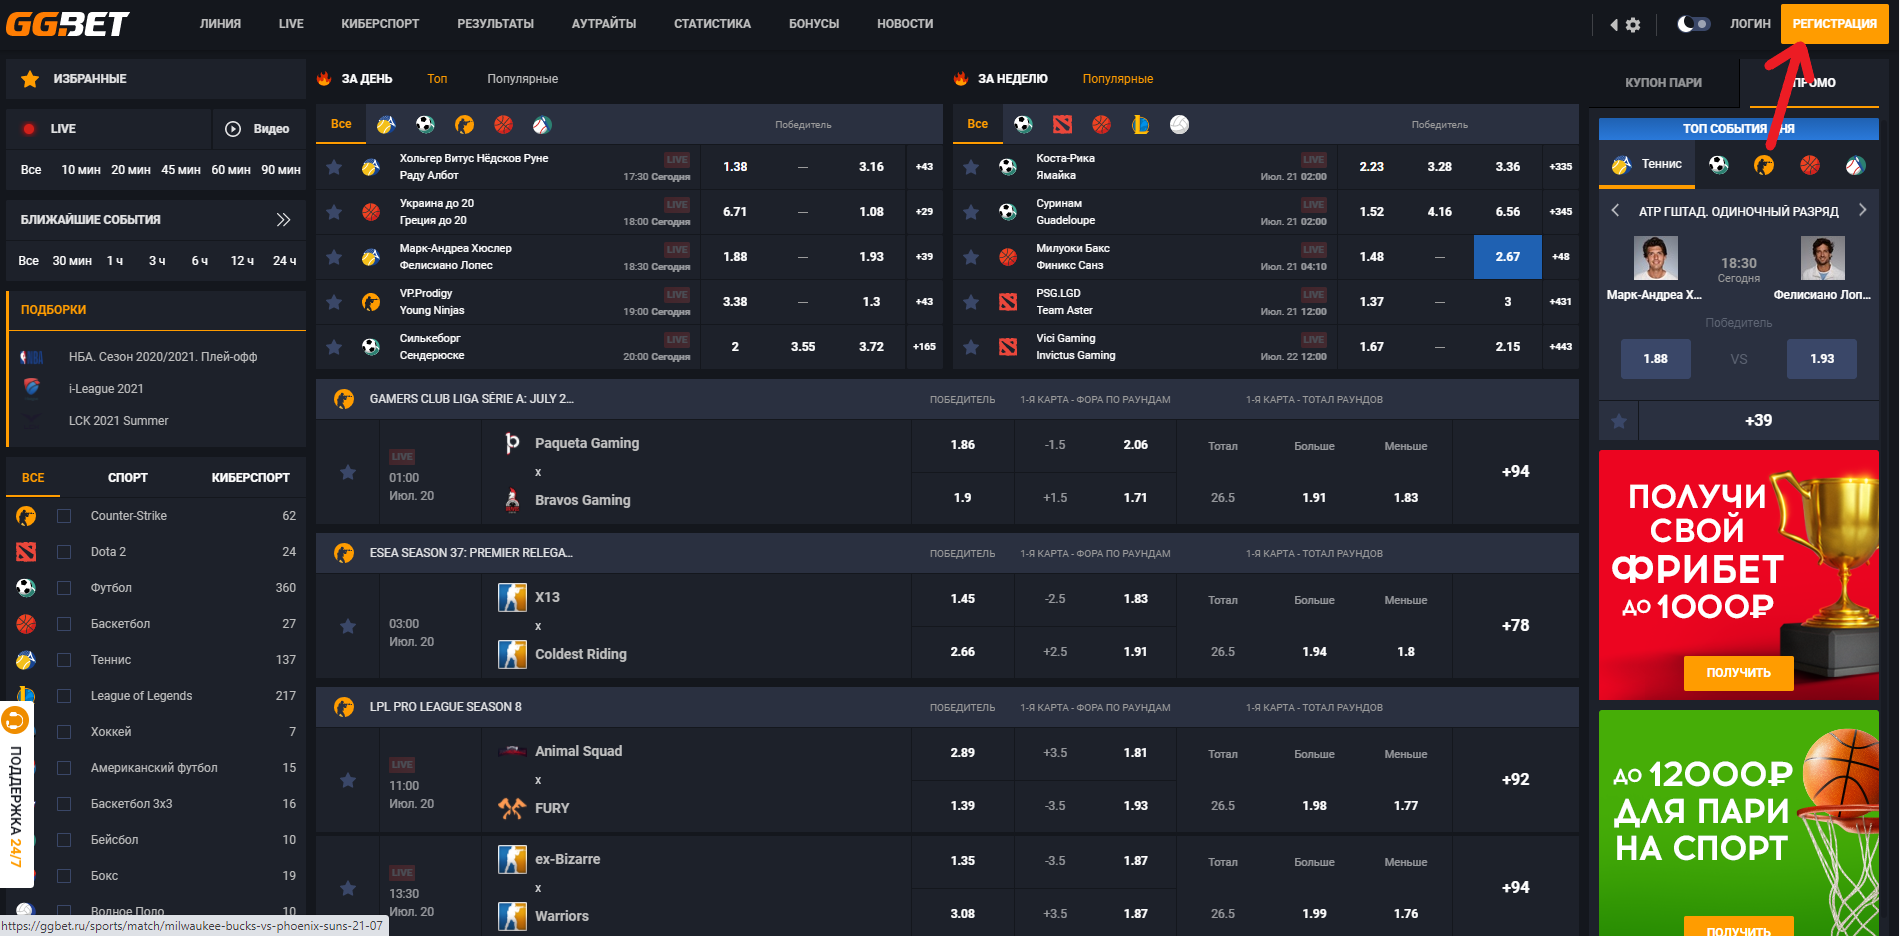Open the i-League 2021 collection
This screenshot has width=1900, height=936.
106,389
